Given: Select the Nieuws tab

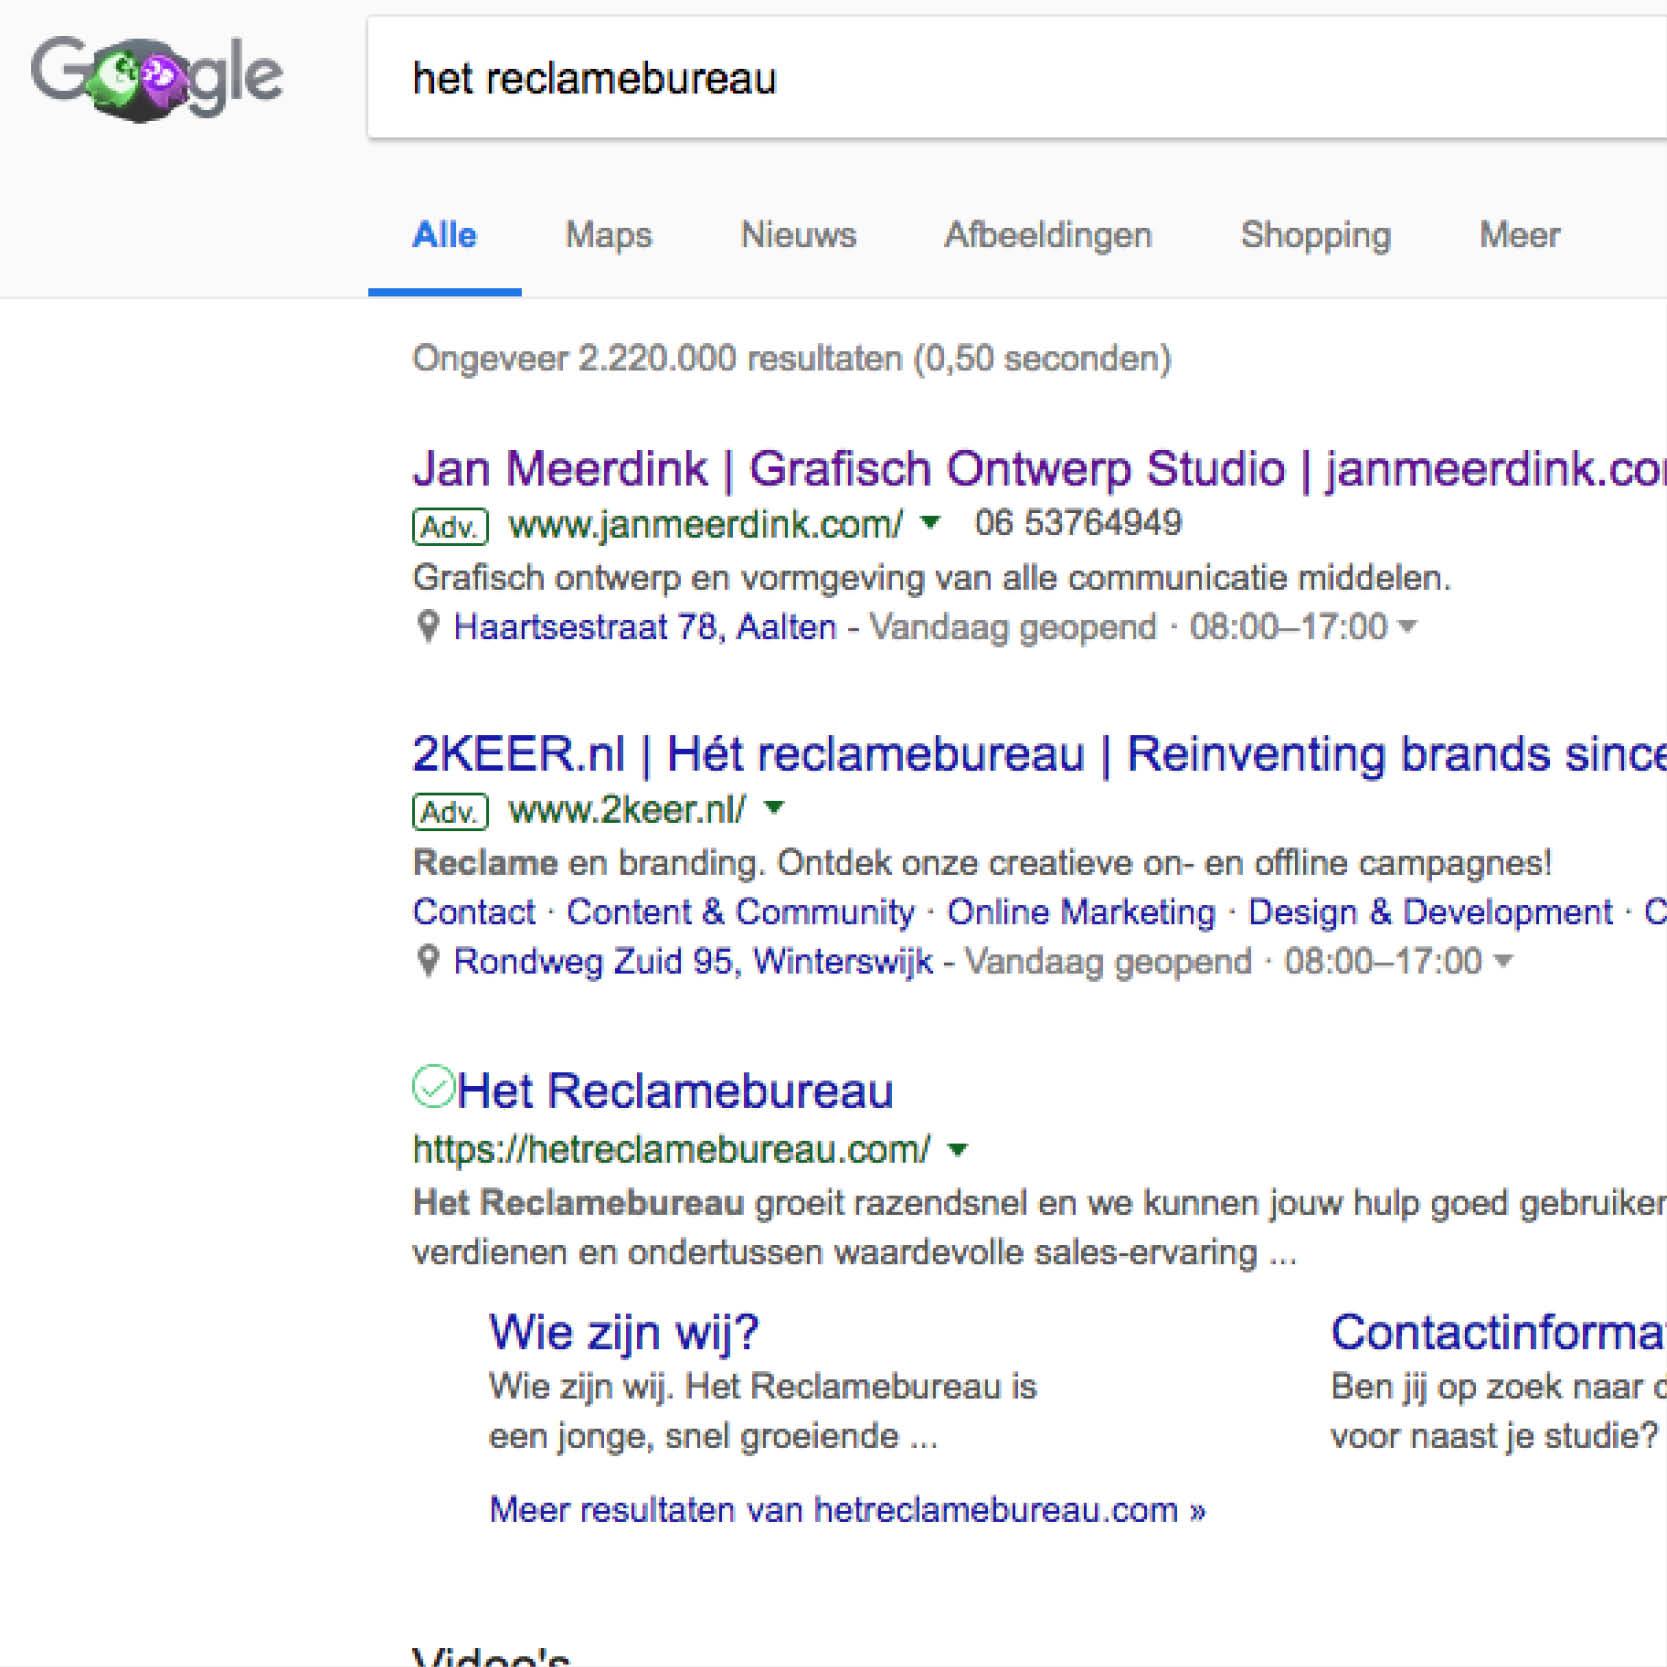Looking at the screenshot, I should (798, 235).
